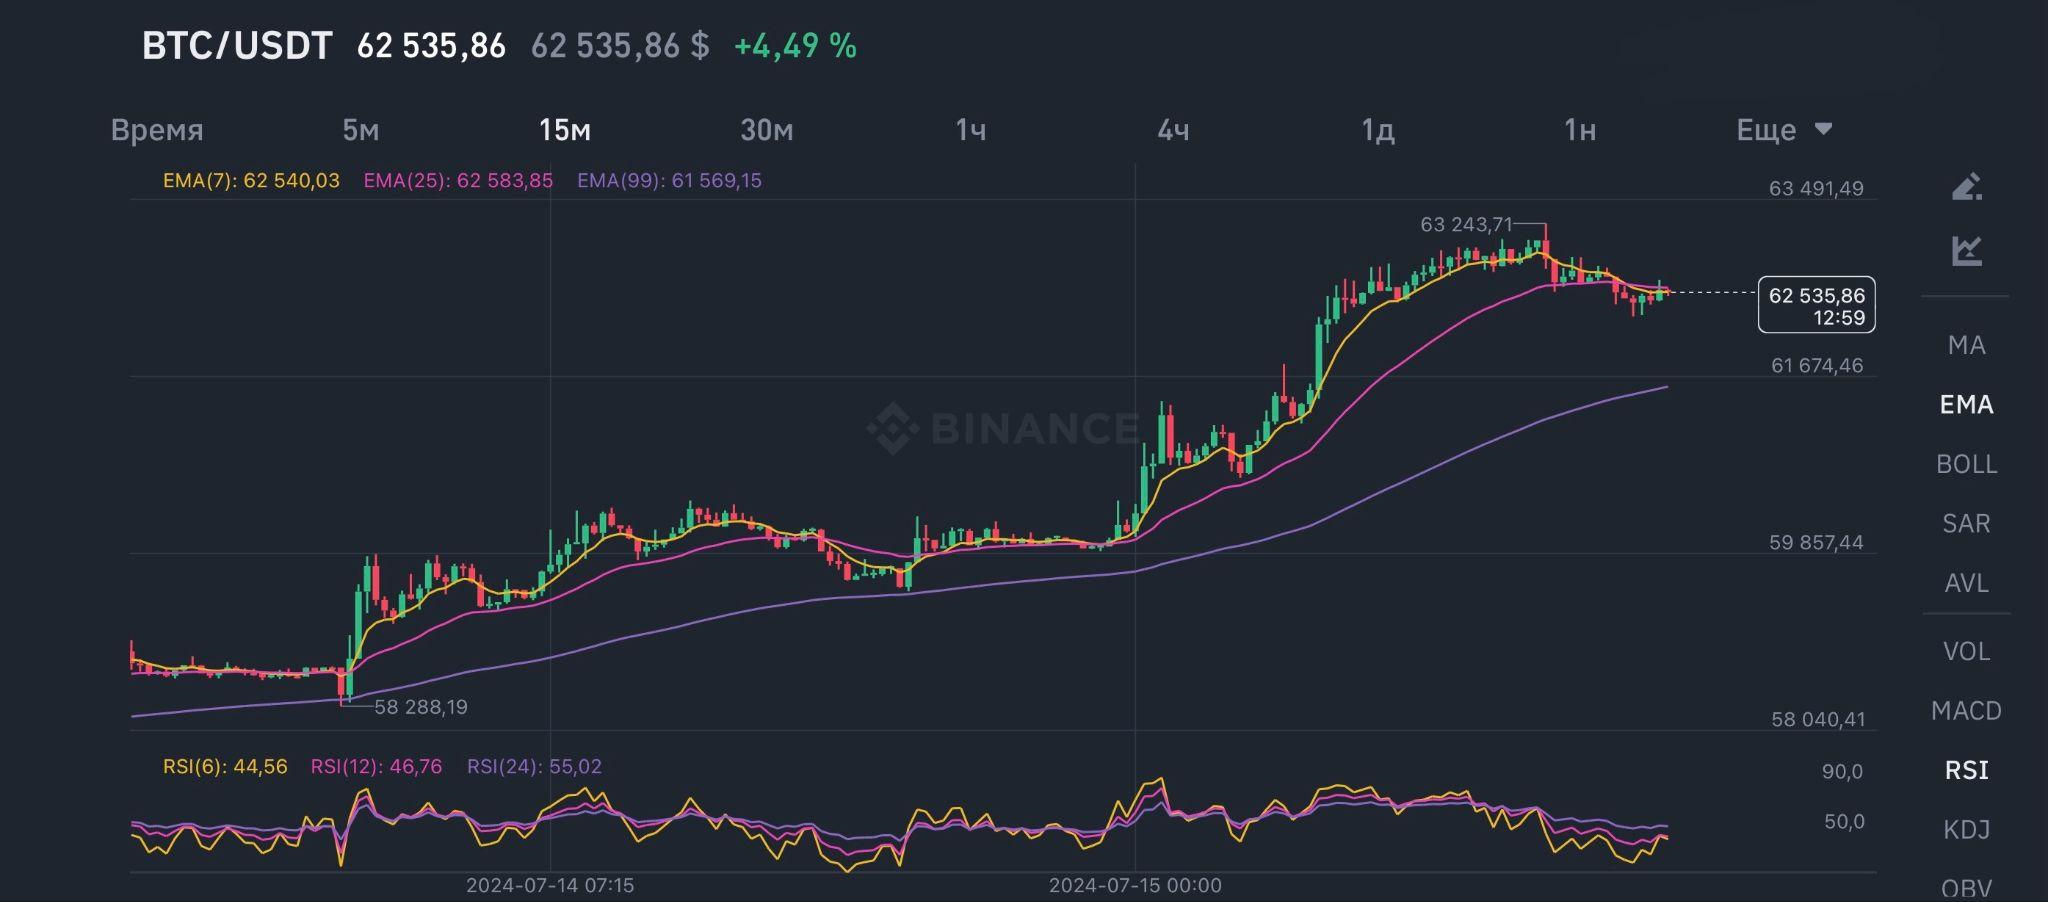Switch to the Время line chart
This screenshot has width=2048, height=902.
coord(157,130)
